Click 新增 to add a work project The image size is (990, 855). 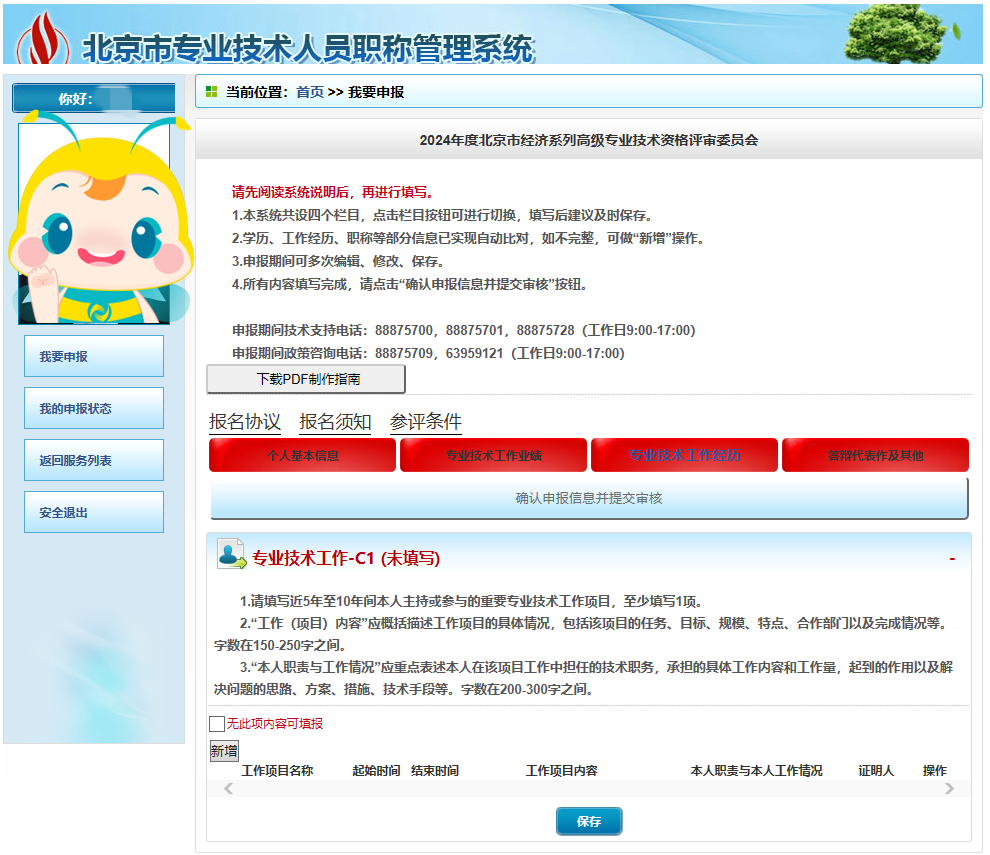point(225,749)
